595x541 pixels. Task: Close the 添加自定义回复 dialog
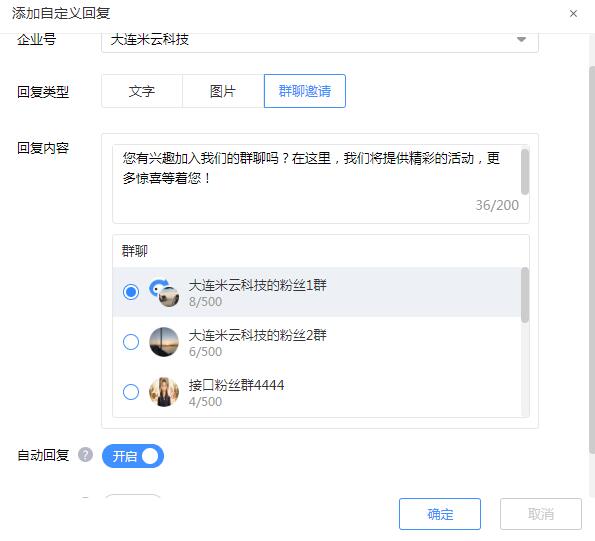(x=573, y=14)
